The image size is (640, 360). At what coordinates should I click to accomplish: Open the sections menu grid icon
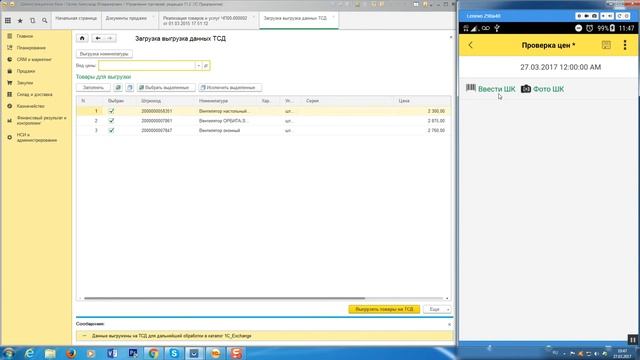(x=8, y=20)
